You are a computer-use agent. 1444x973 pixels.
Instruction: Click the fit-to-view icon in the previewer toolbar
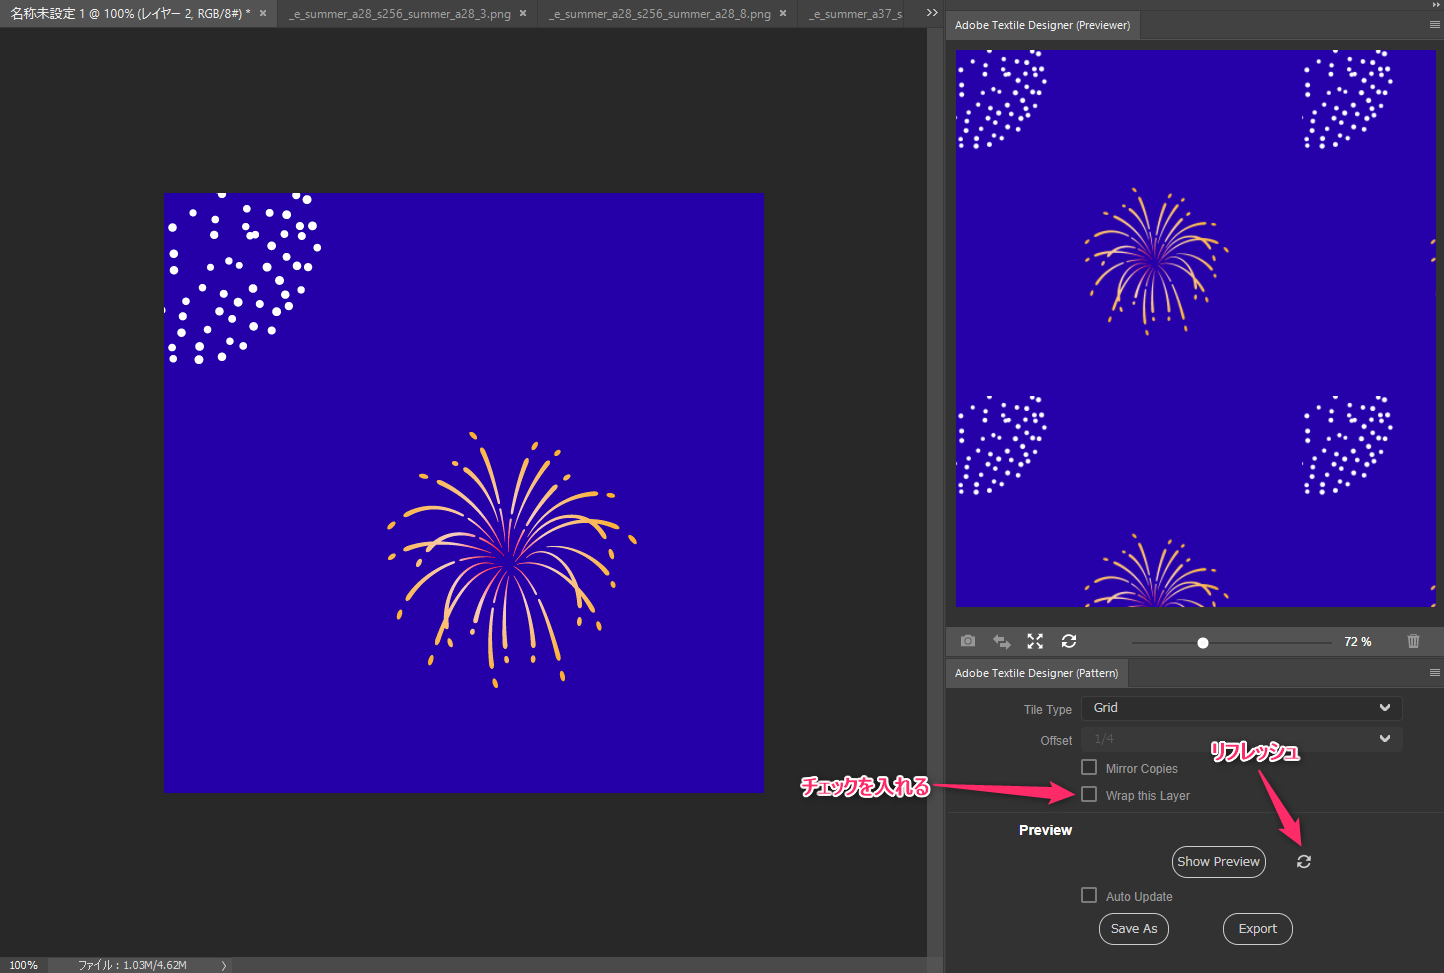tap(1035, 641)
